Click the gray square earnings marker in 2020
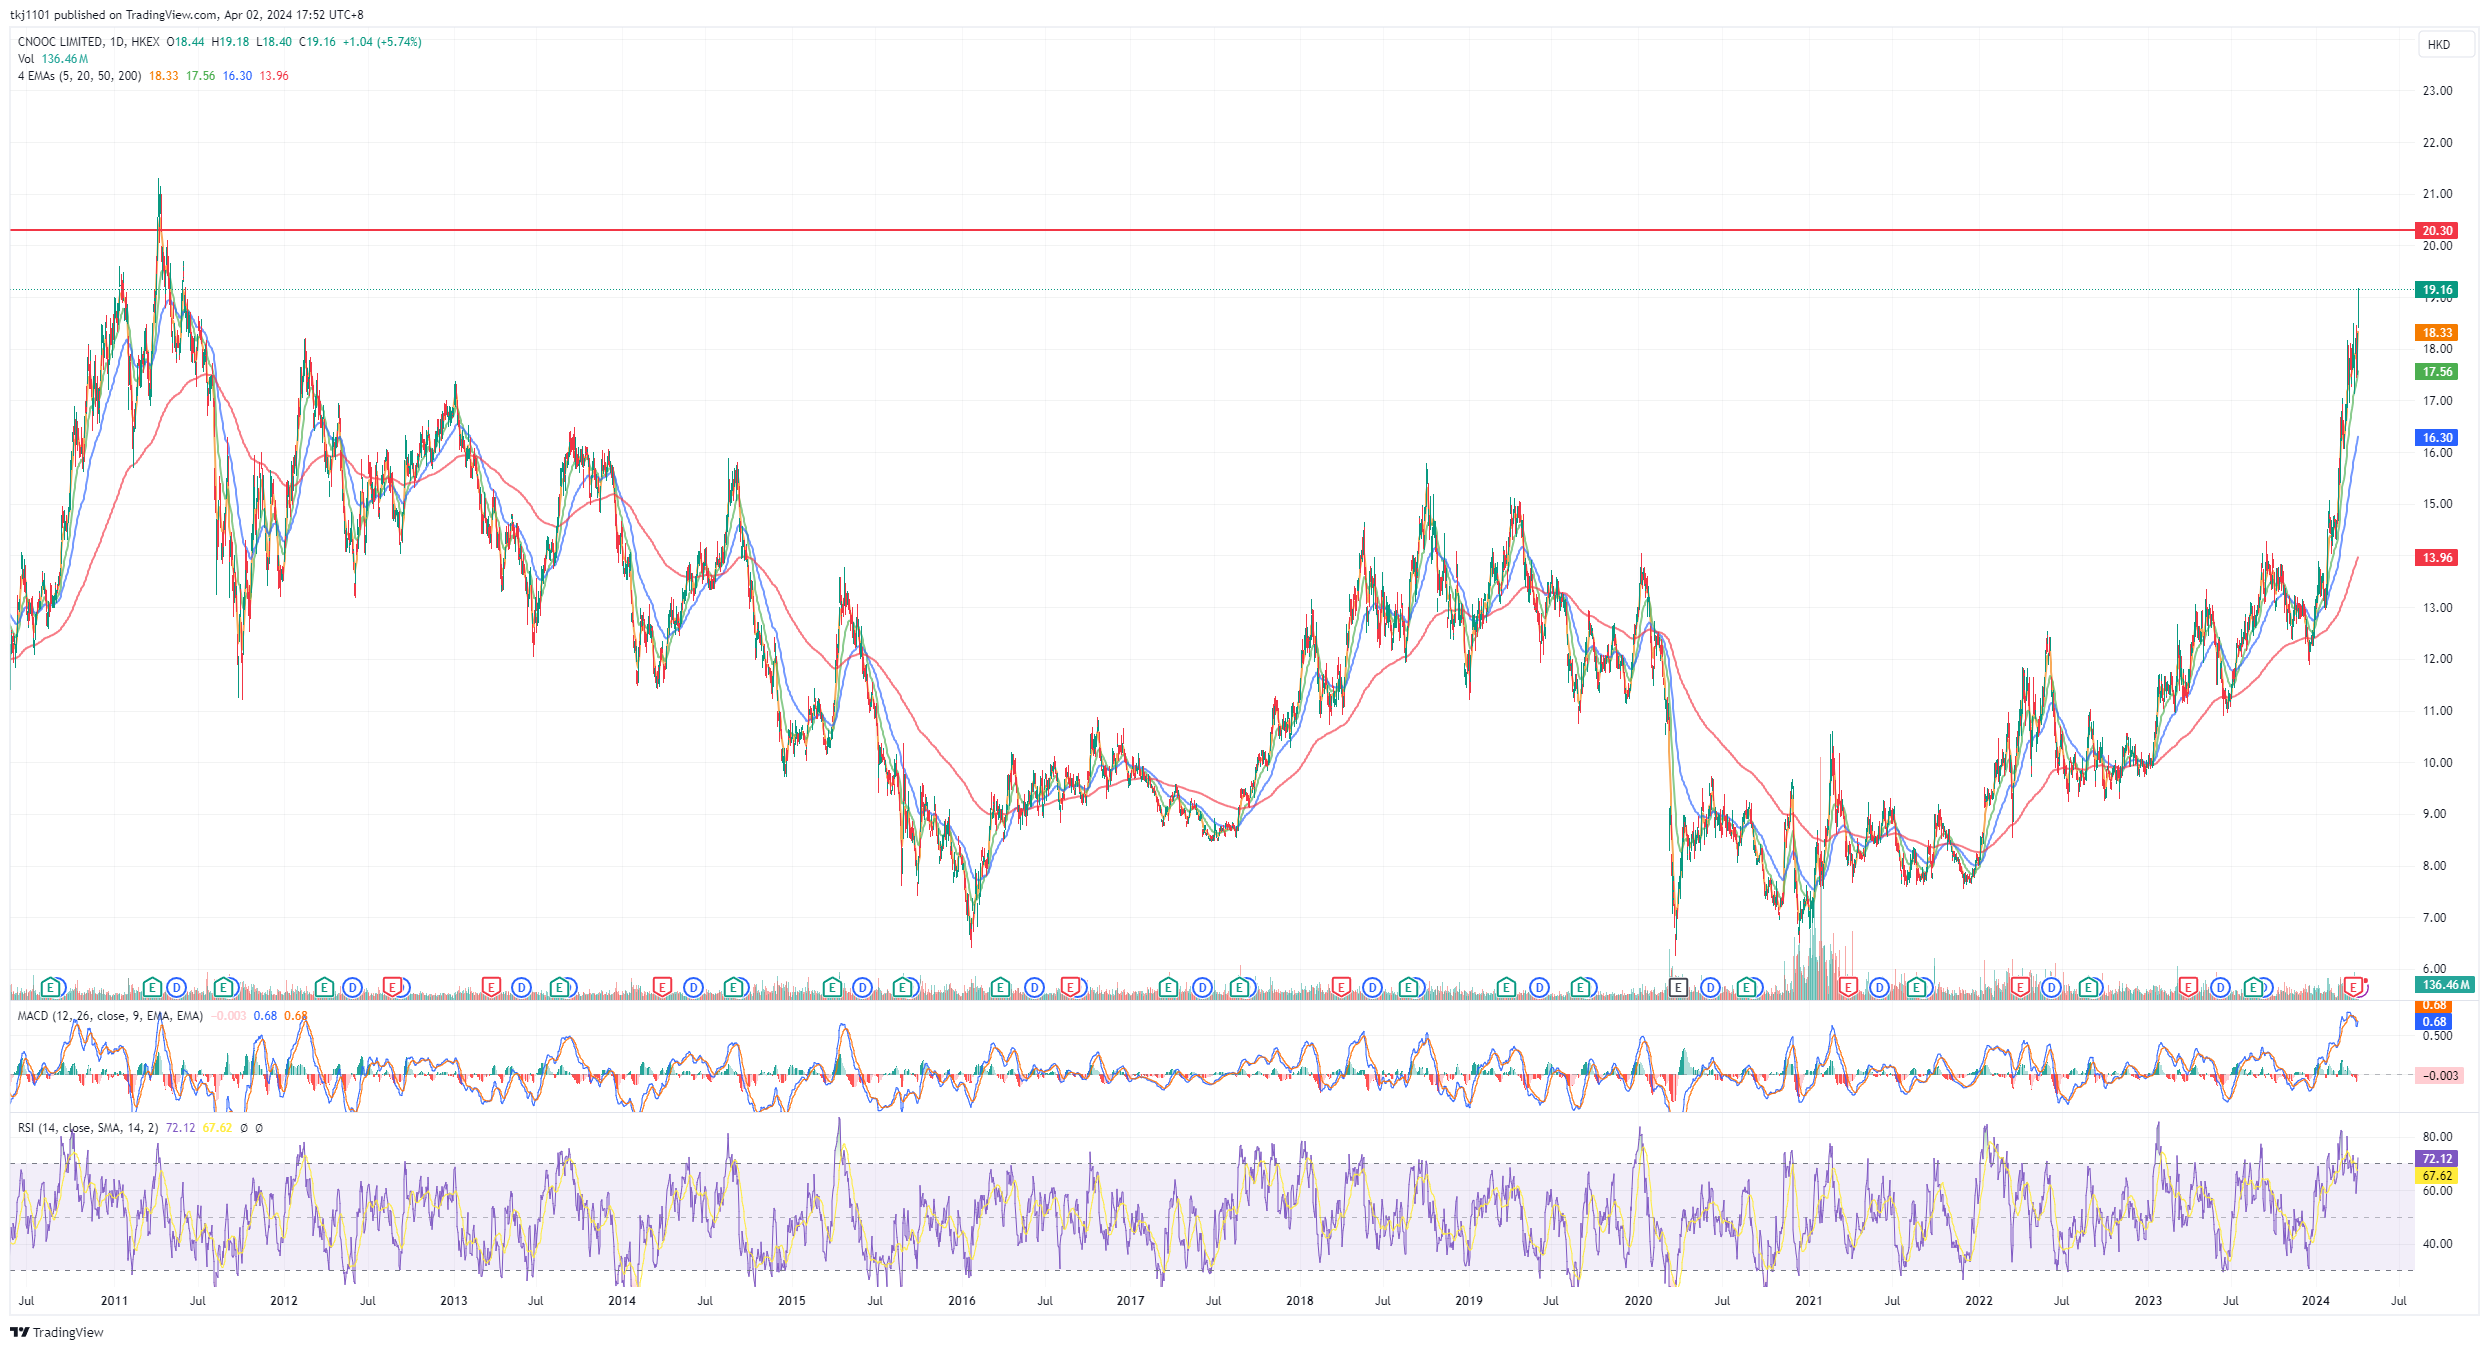 click(1678, 987)
